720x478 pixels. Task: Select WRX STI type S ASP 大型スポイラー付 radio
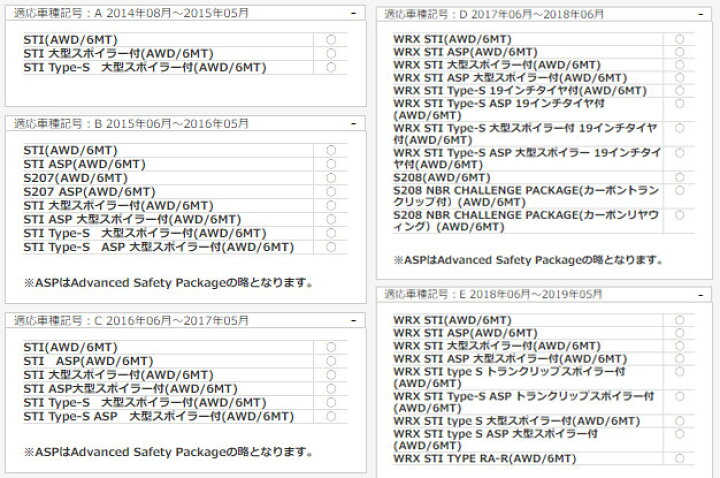pyautogui.click(x=680, y=434)
